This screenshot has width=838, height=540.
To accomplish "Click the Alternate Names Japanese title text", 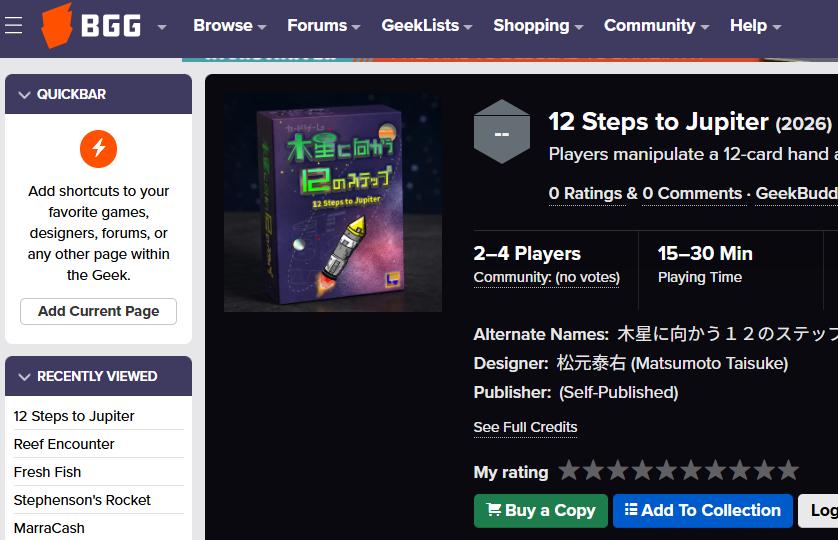I will point(727,334).
